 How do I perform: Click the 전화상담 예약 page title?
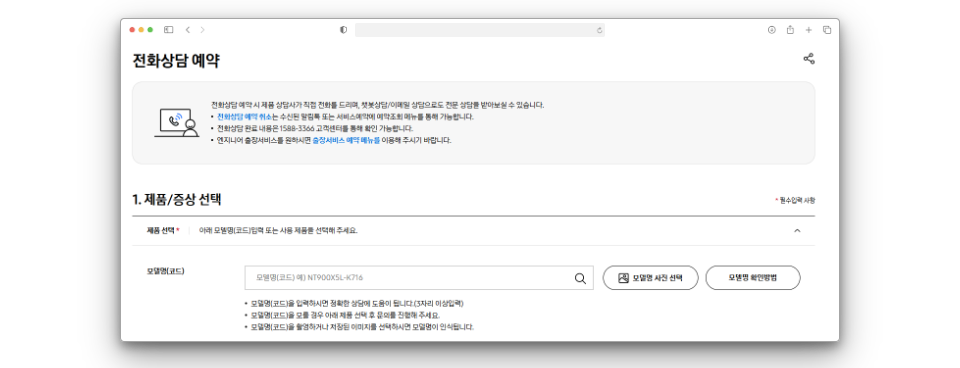pyautogui.click(x=176, y=61)
